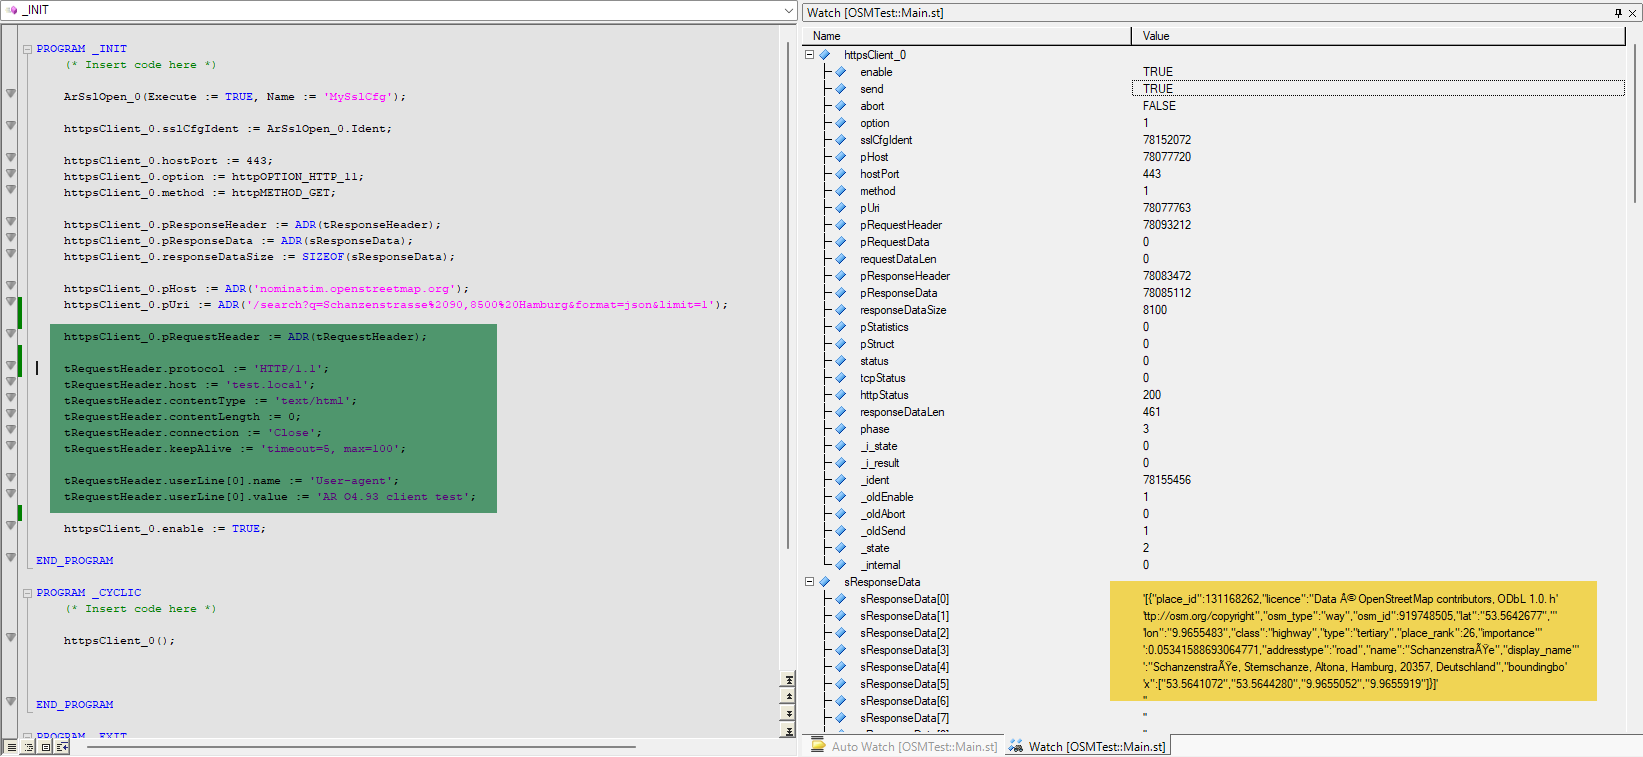Click the sResponseData root array icon
The image size is (1643, 757).
coord(825,582)
